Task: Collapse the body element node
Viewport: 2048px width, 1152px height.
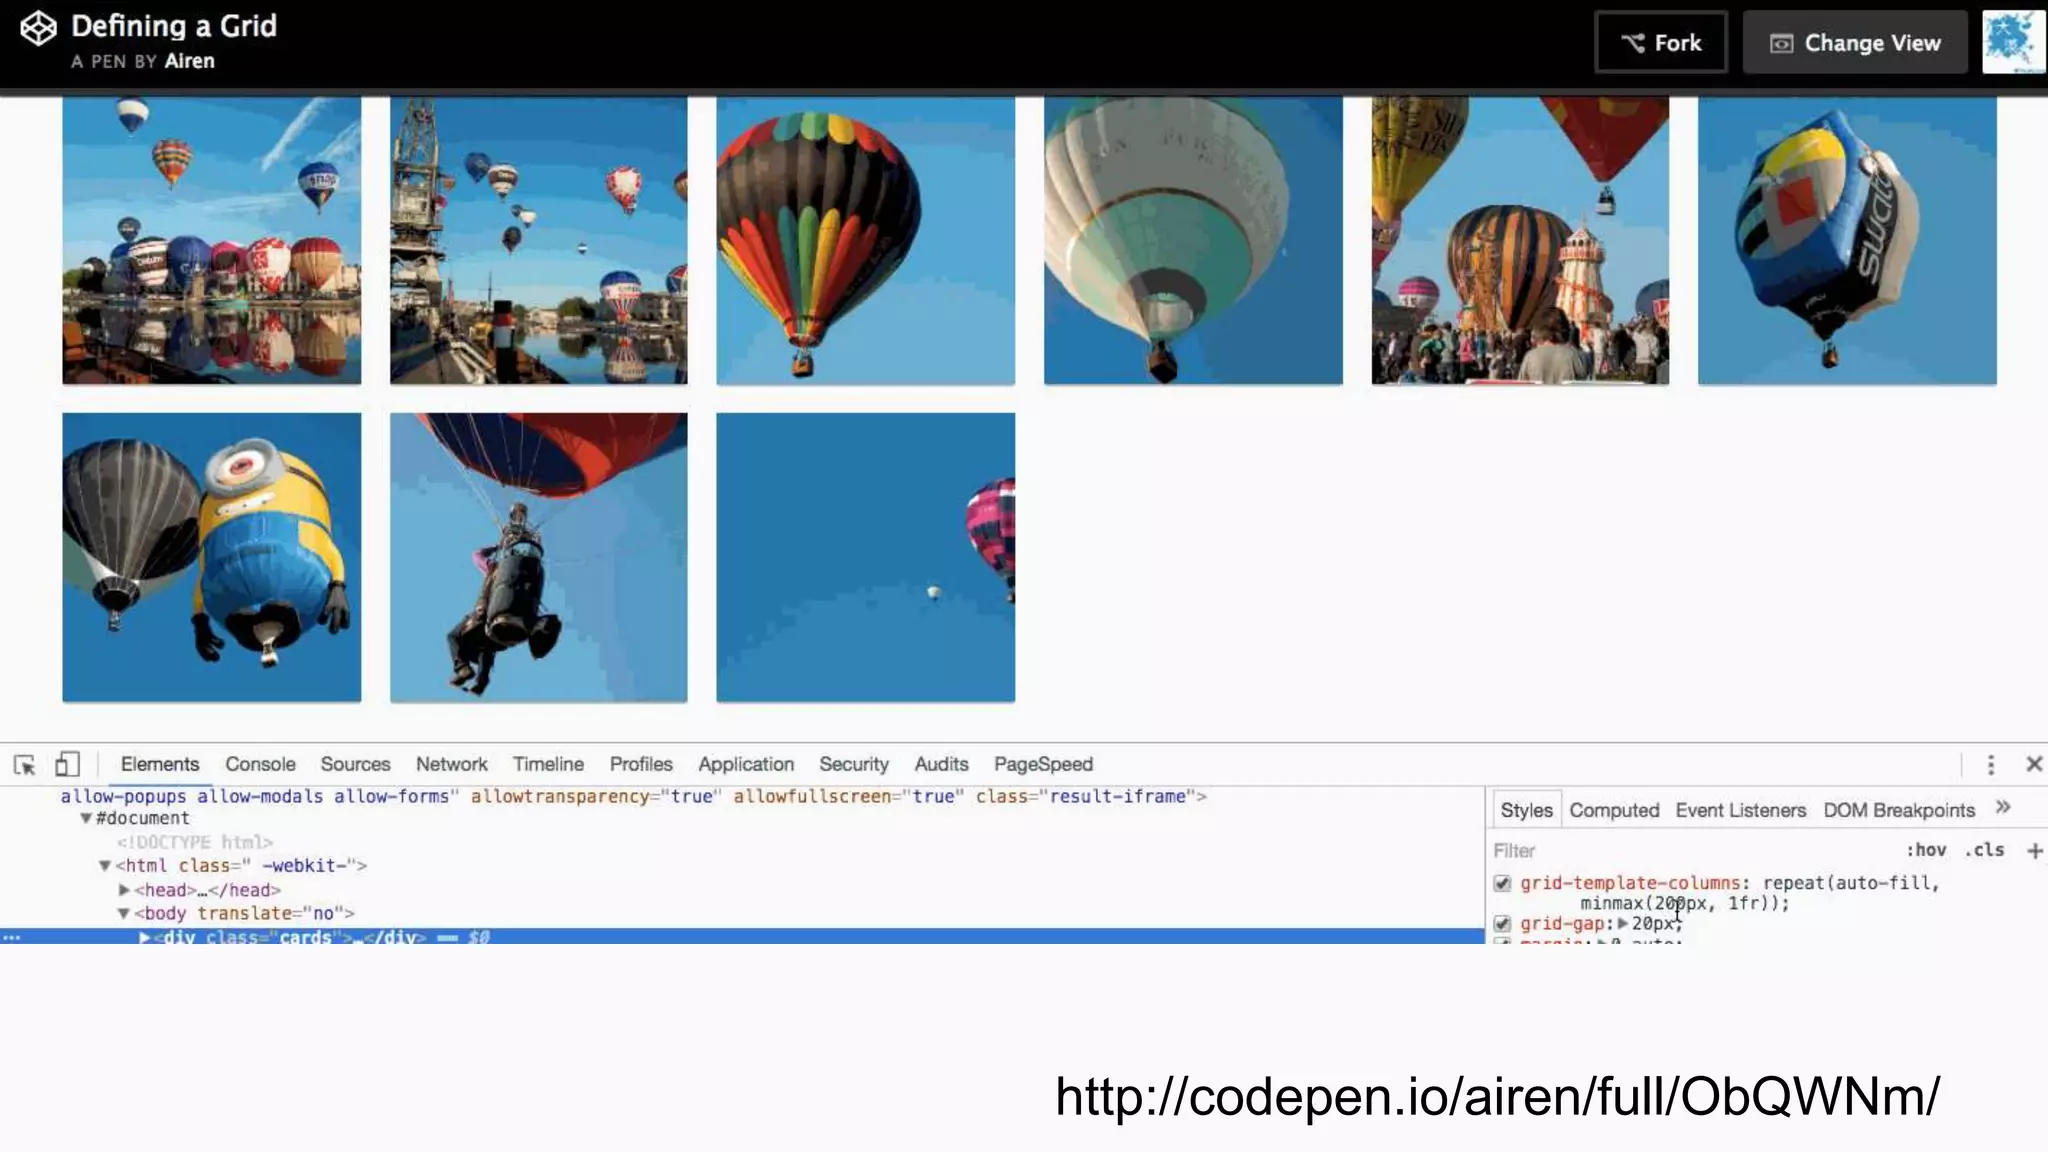Action: pyautogui.click(x=123, y=913)
